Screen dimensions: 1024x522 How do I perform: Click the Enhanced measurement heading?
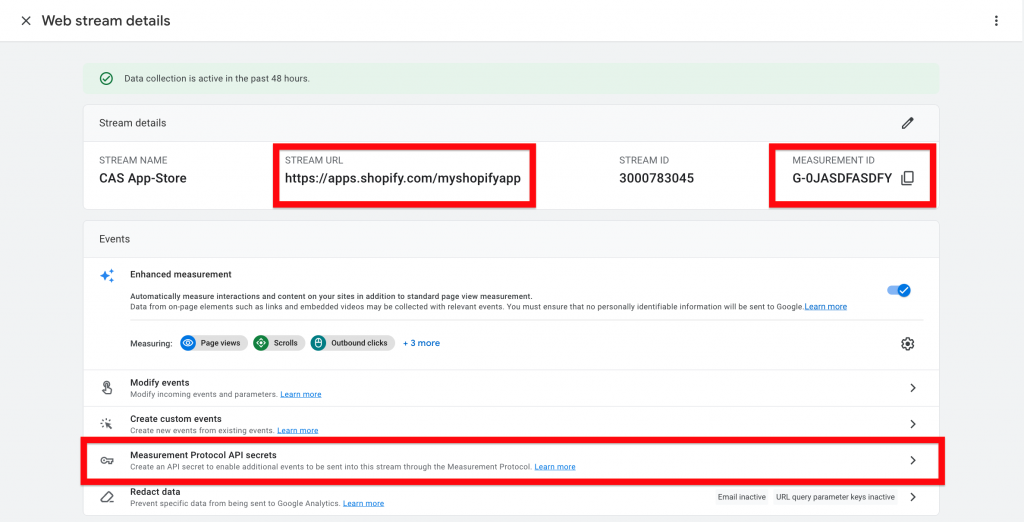coord(181,274)
